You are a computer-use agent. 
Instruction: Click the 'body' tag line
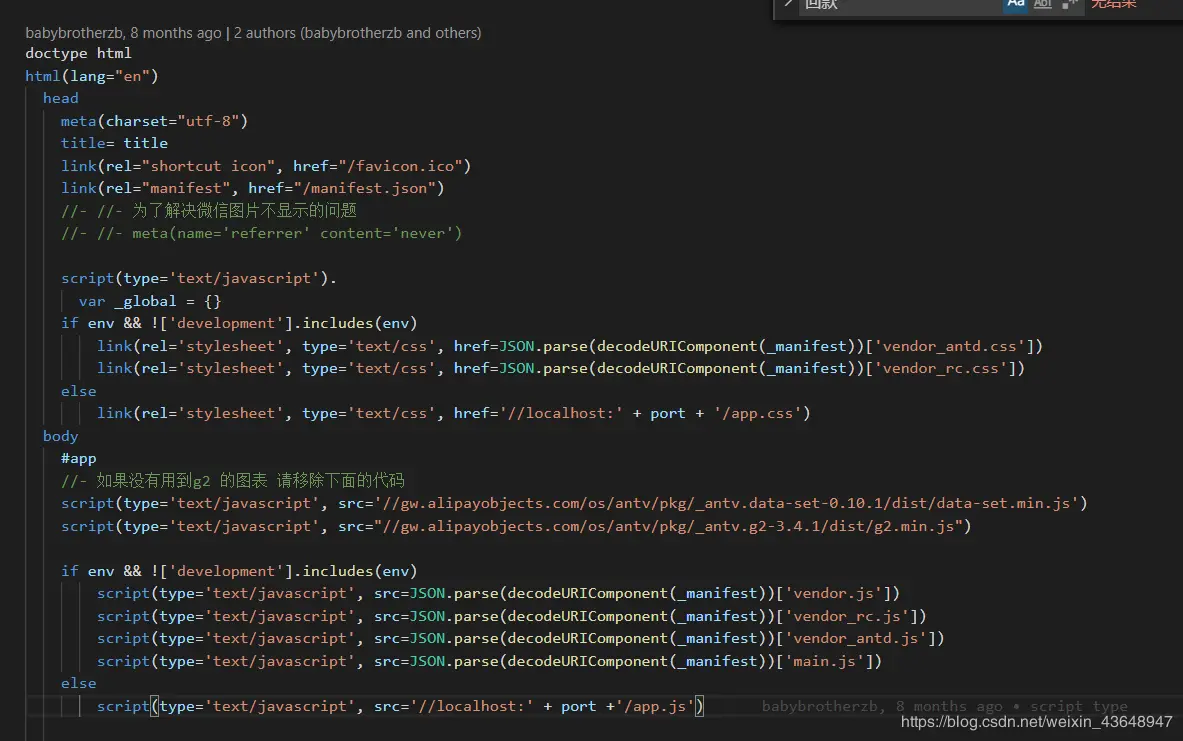click(x=60, y=436)
